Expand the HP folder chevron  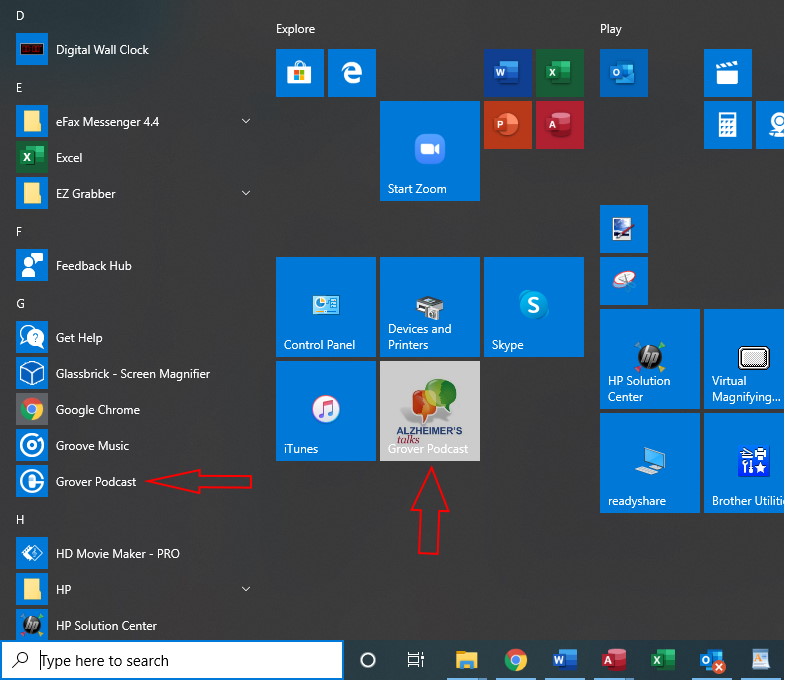click(x=246, y=589)
